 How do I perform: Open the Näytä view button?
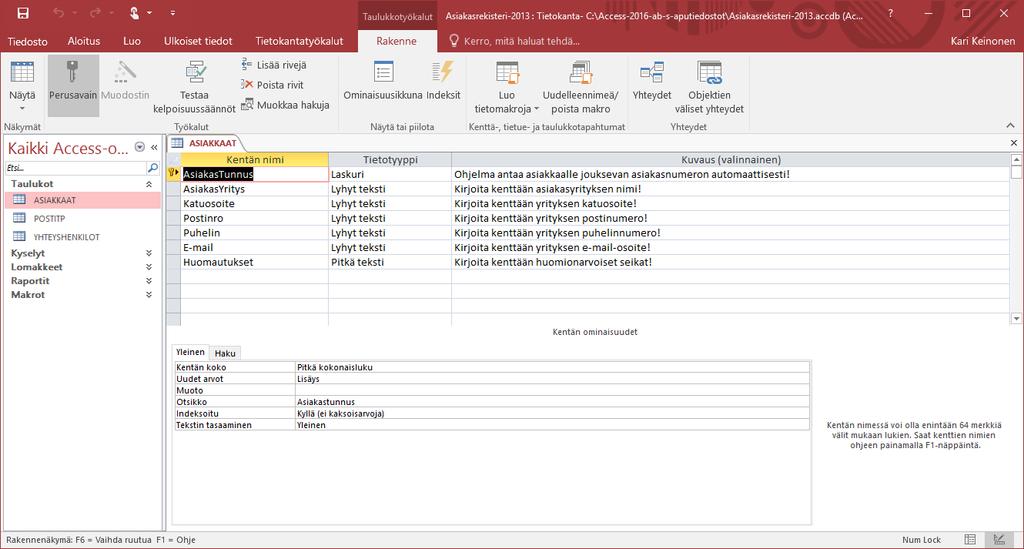tap(22, 85)
